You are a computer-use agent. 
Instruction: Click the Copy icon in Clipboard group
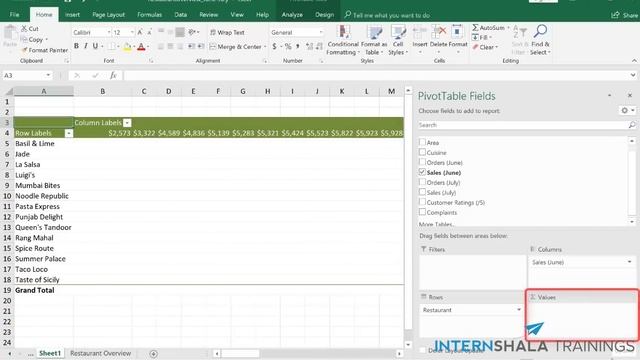pyautogui.click(x=24, y=39)
